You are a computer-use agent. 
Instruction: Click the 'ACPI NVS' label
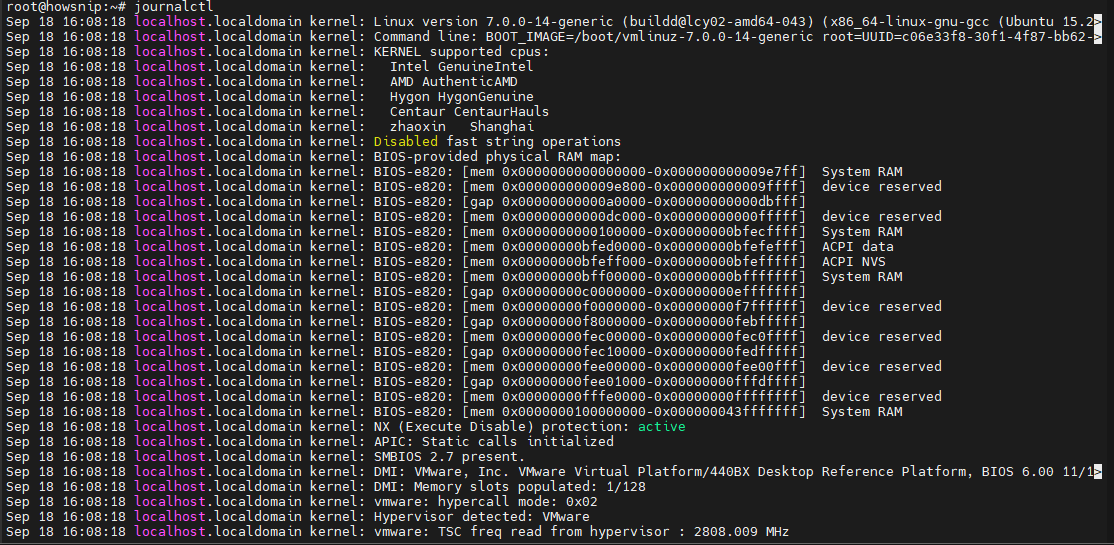(x=854, y=261)
